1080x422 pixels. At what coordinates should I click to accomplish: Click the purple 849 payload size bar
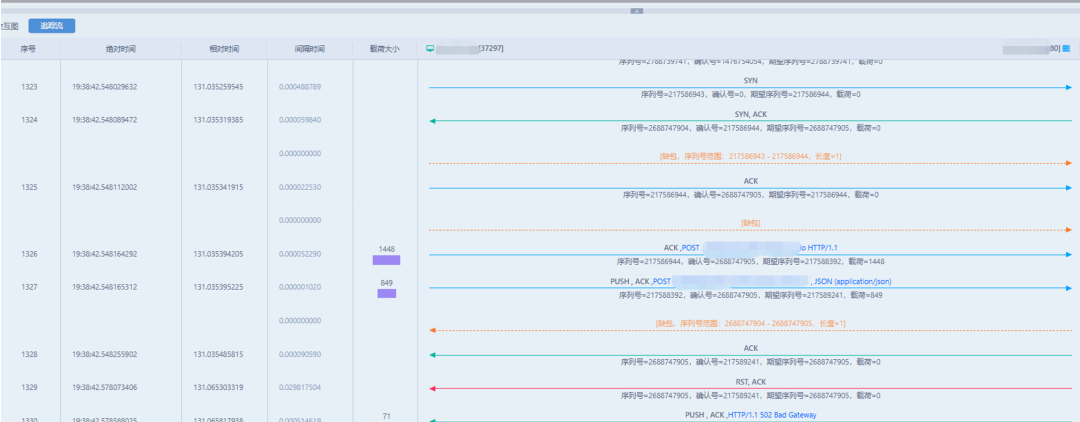tap(386, 294)
